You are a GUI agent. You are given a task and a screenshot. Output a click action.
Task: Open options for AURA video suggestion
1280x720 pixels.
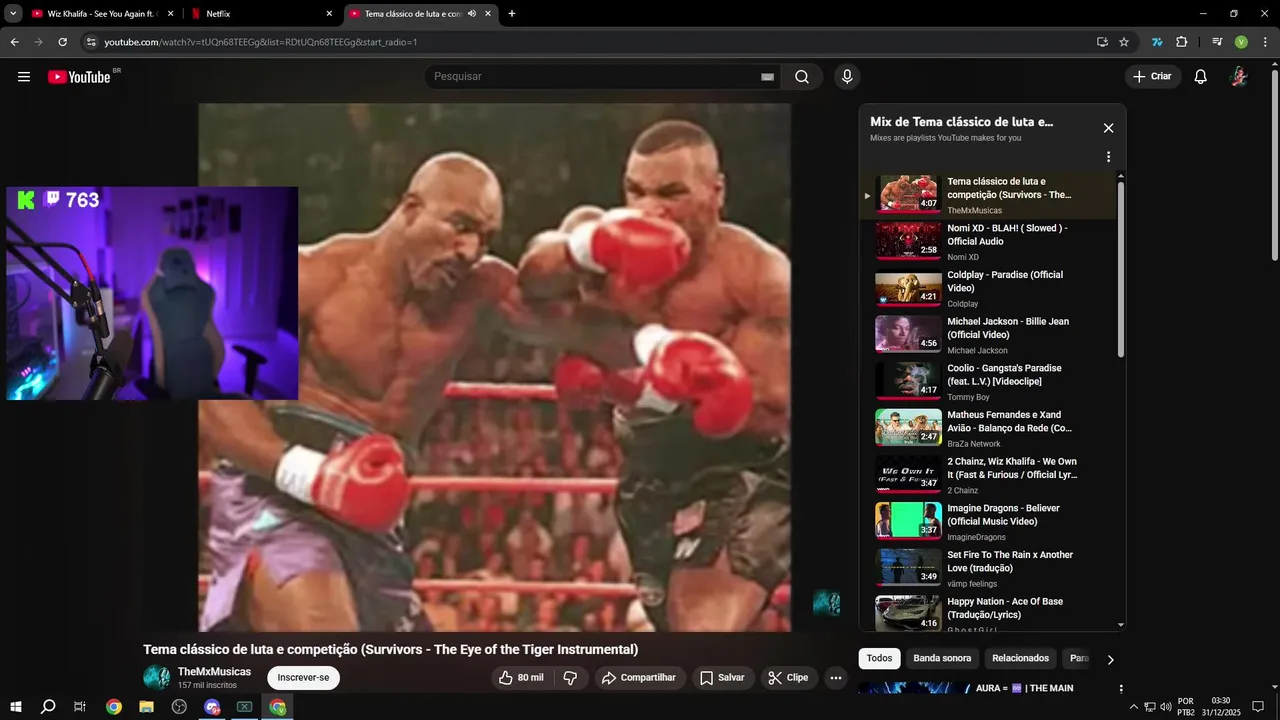point(1121,689)
